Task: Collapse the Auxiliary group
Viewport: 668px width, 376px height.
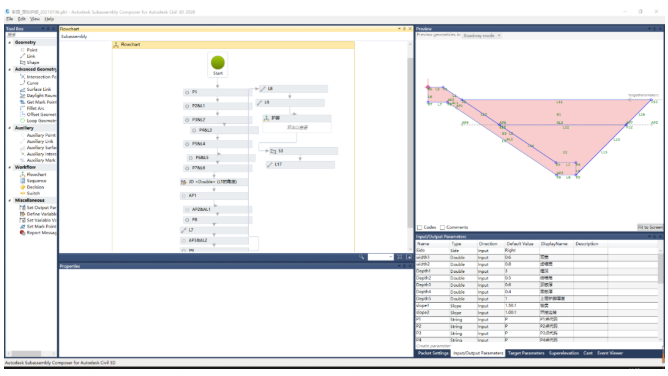Action: coord(10,128)
